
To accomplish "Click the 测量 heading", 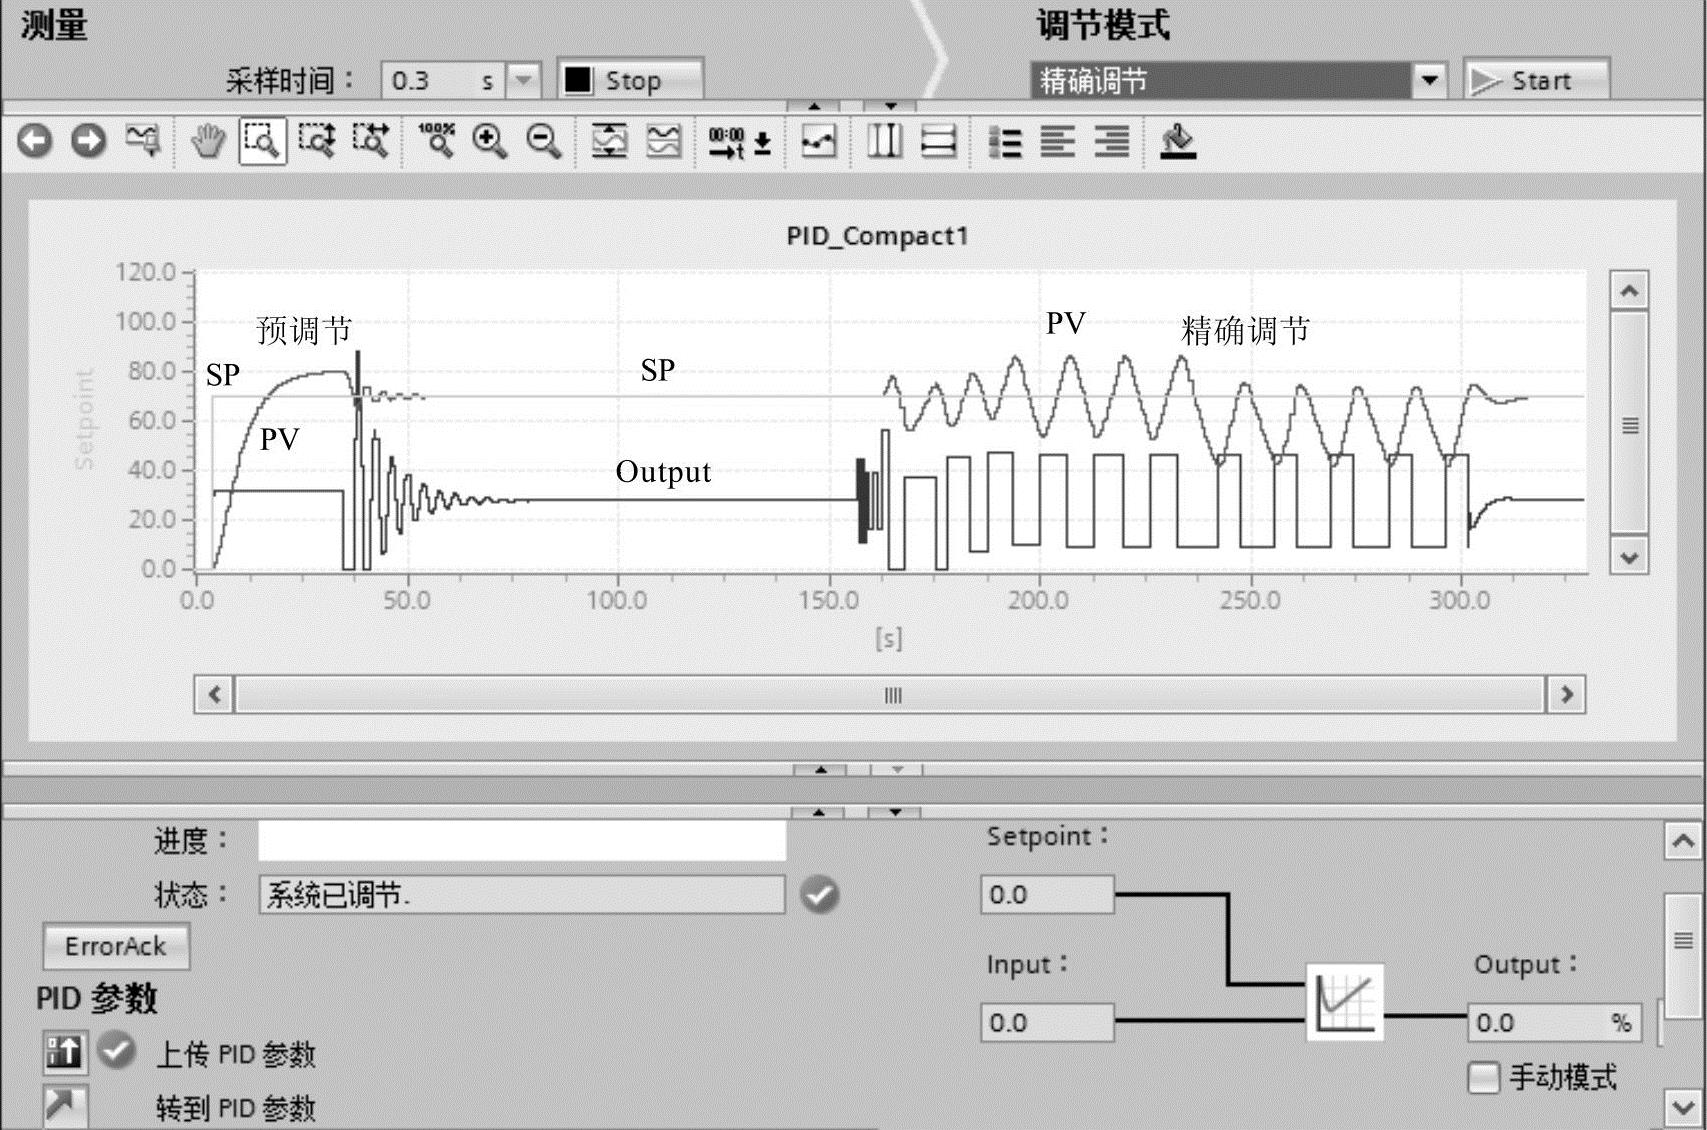I will [x=54, y=24].
